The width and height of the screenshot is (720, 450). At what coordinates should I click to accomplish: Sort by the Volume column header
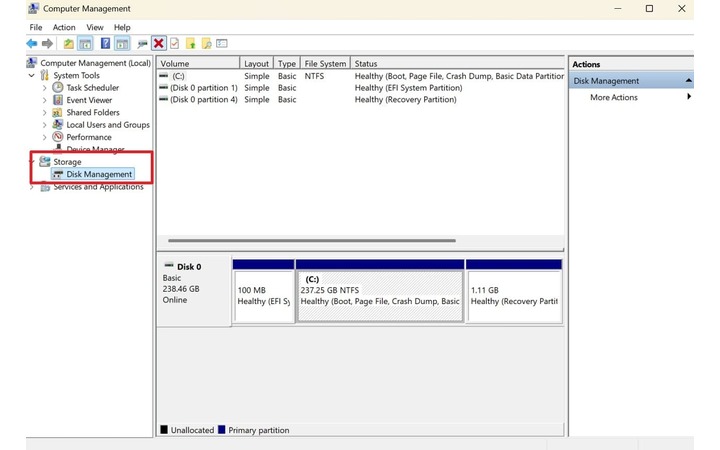(x=198, y=63)
